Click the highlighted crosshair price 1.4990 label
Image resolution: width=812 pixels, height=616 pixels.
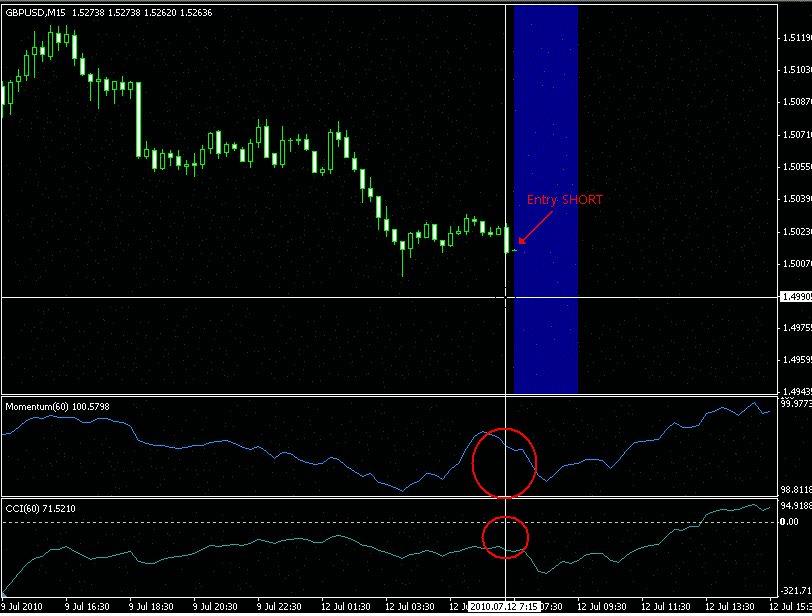tap(795, 297)
